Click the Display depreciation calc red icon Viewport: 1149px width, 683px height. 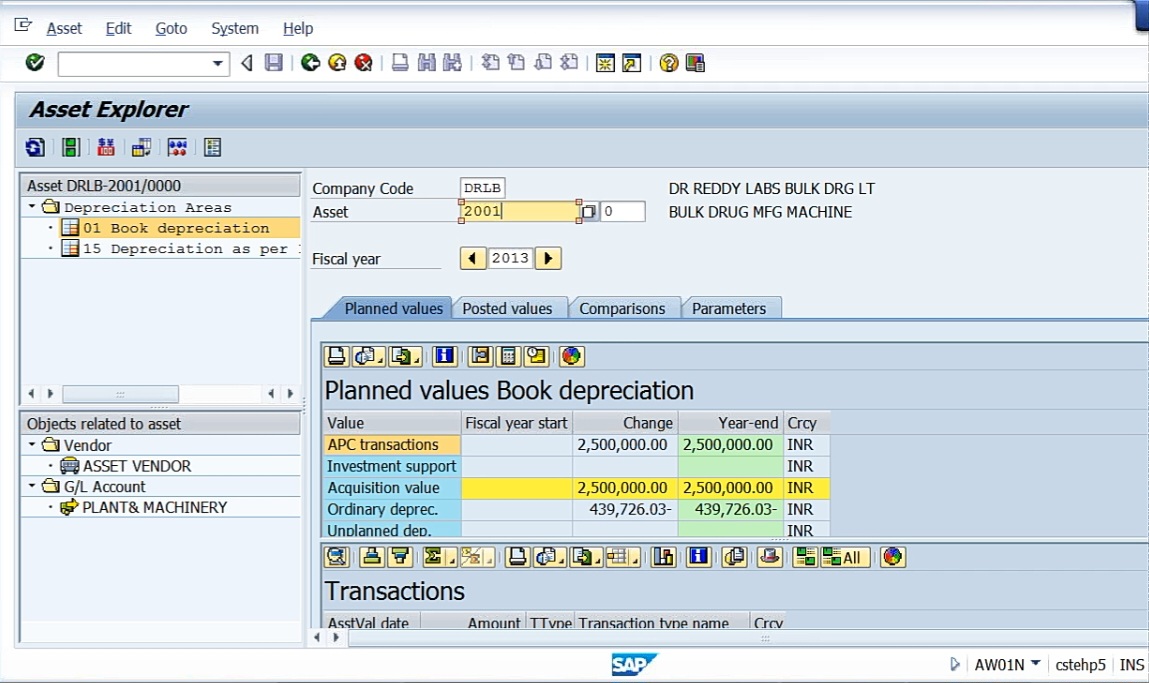coord(106,147)
